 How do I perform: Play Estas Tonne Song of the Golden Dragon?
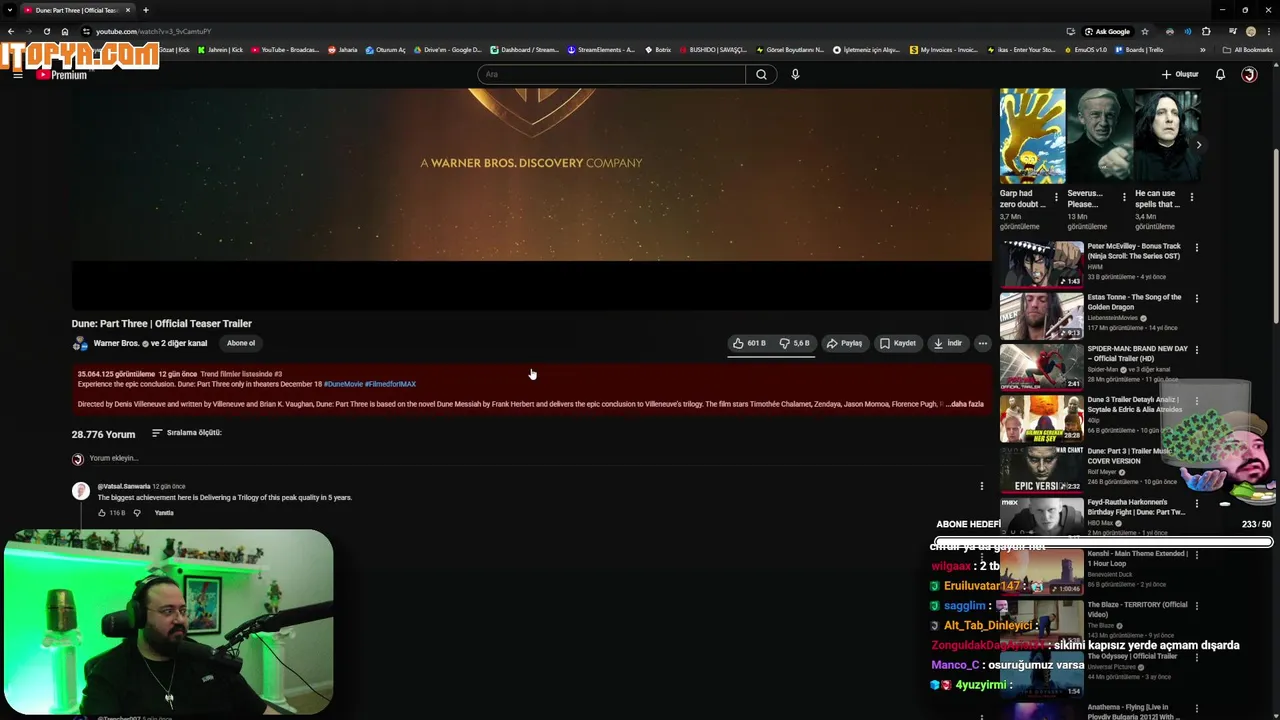[1041, 316]
